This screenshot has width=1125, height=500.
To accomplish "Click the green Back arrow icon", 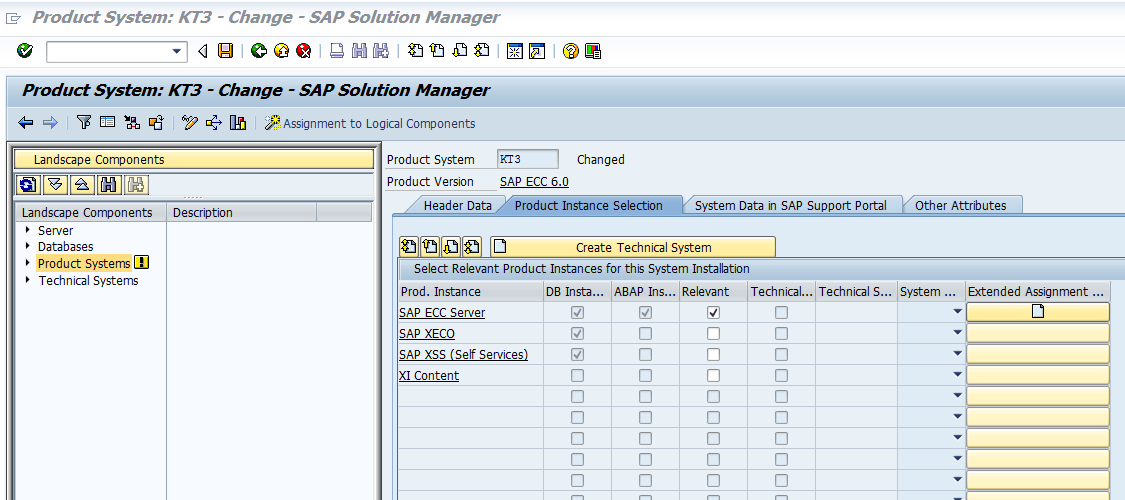I will click(259, 51).
